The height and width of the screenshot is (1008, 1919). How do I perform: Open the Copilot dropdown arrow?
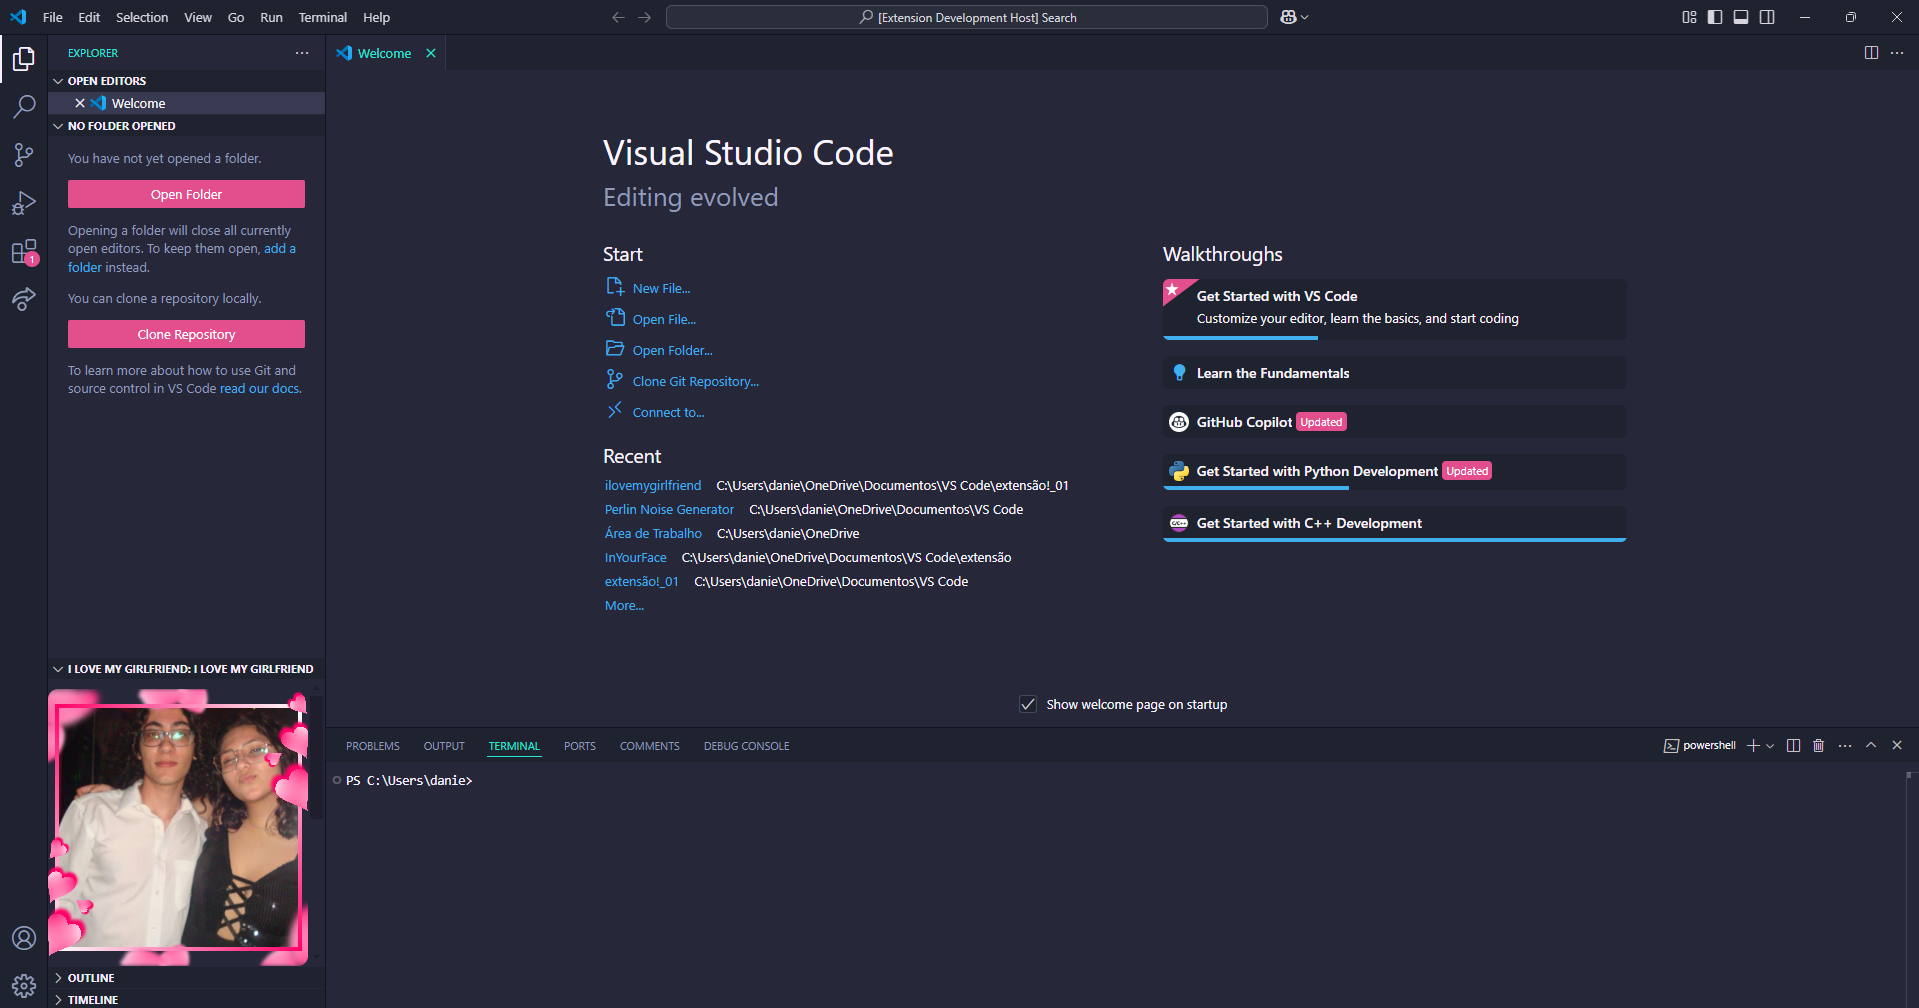[1304, 17]
